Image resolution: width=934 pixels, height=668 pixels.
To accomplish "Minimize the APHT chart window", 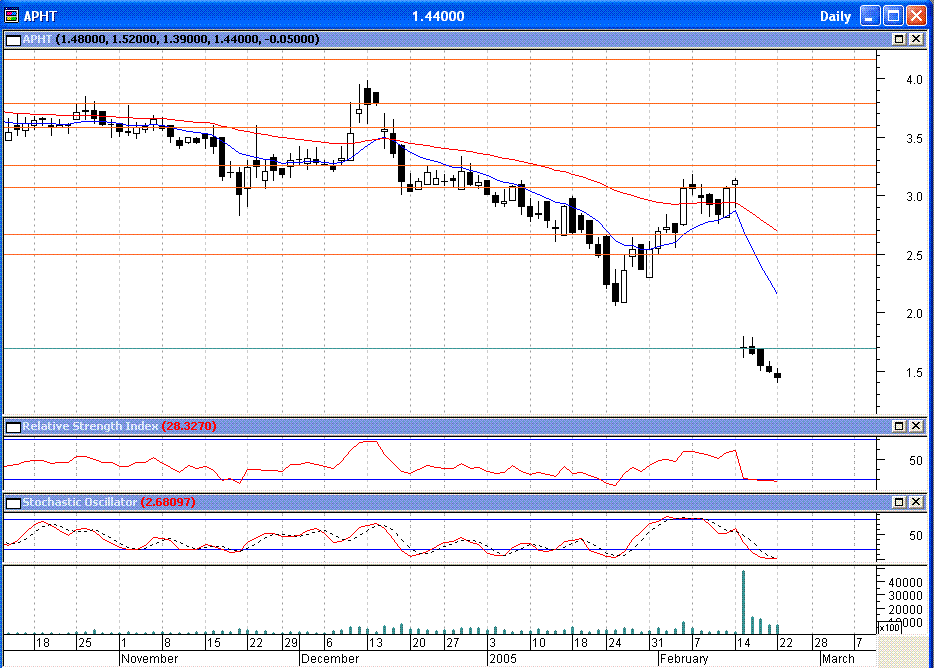I will click(870, 15).
